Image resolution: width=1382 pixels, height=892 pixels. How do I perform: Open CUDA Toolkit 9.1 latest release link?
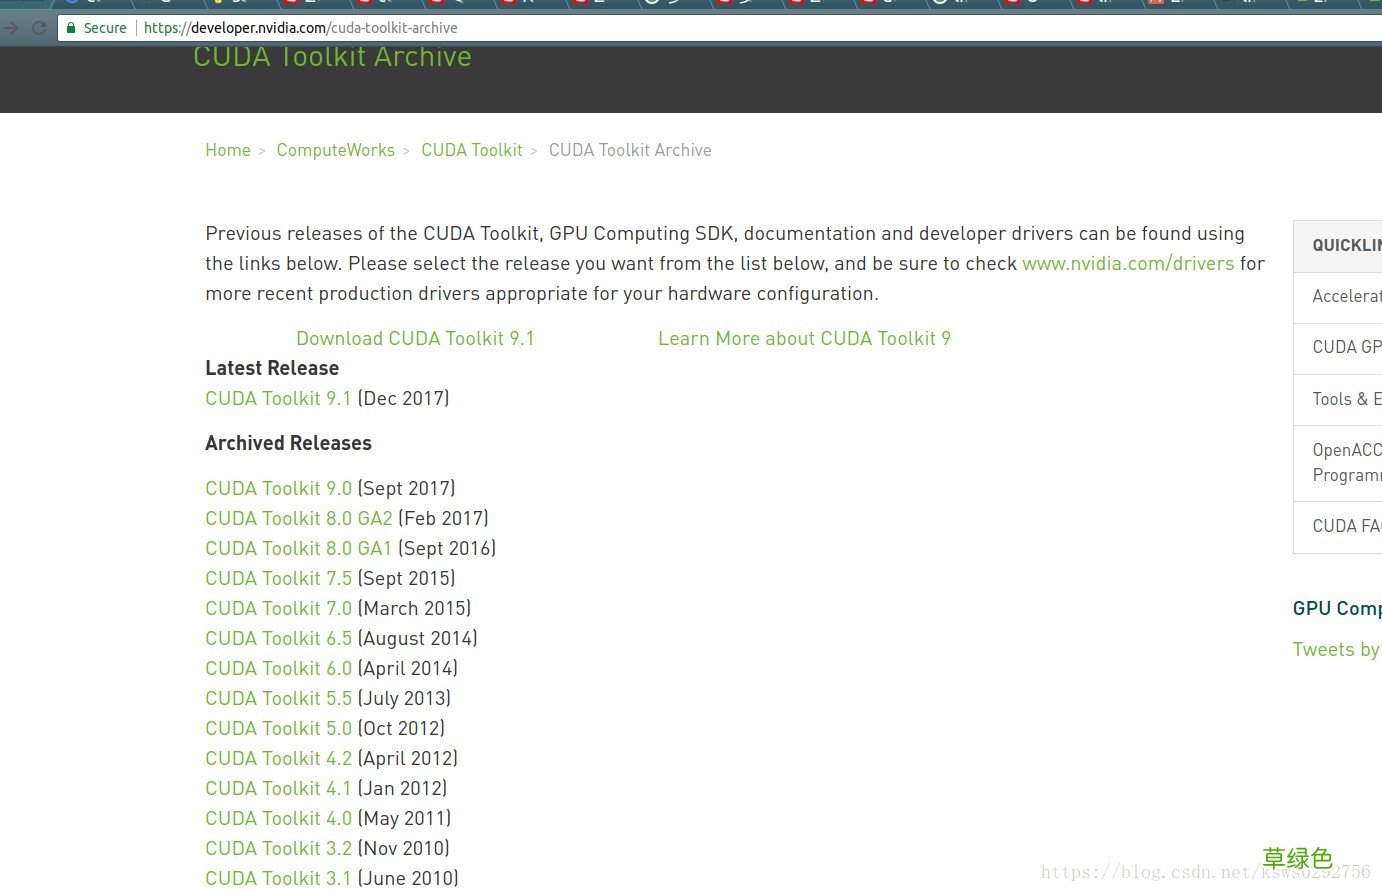[279, 399]
